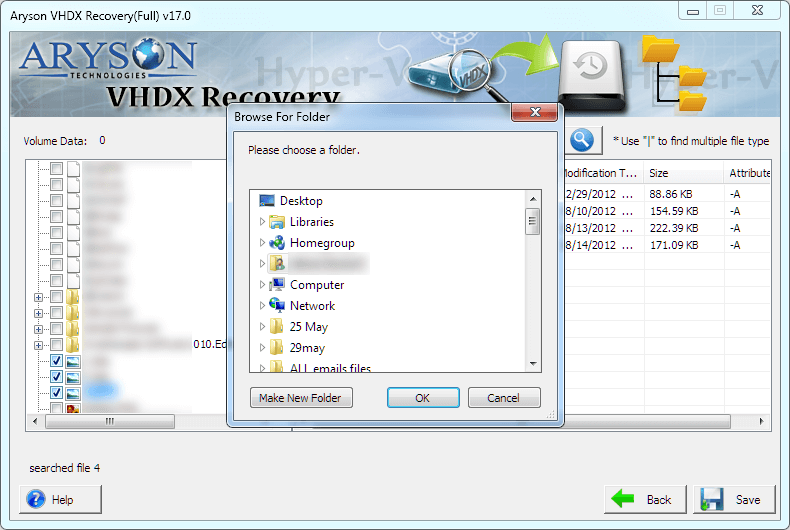Select the Homegroup icon
This screenshot has width=790, height=530.
click(277, 243)
